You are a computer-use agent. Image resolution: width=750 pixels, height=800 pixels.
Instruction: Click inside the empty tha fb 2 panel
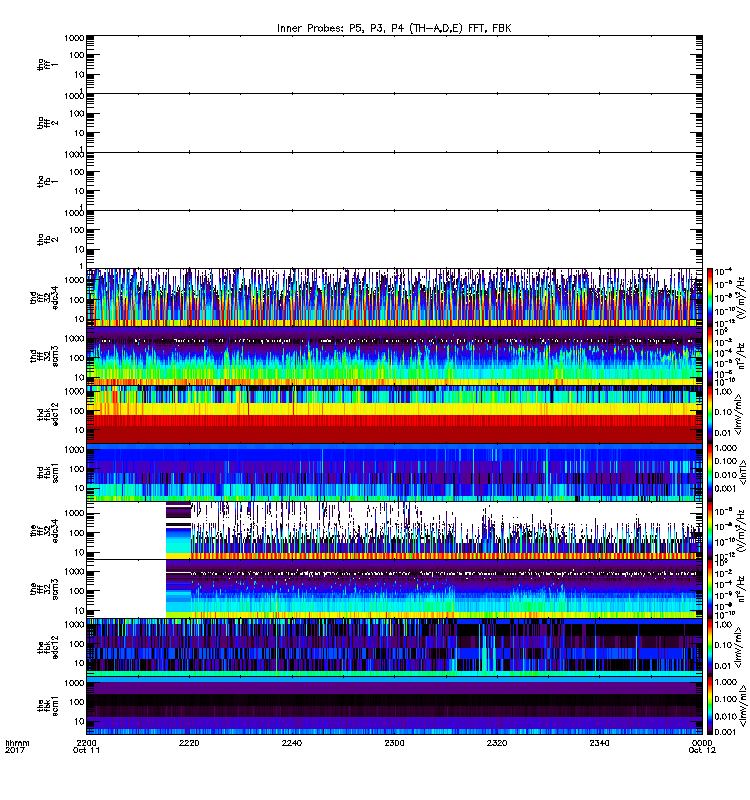pos(394,239)
